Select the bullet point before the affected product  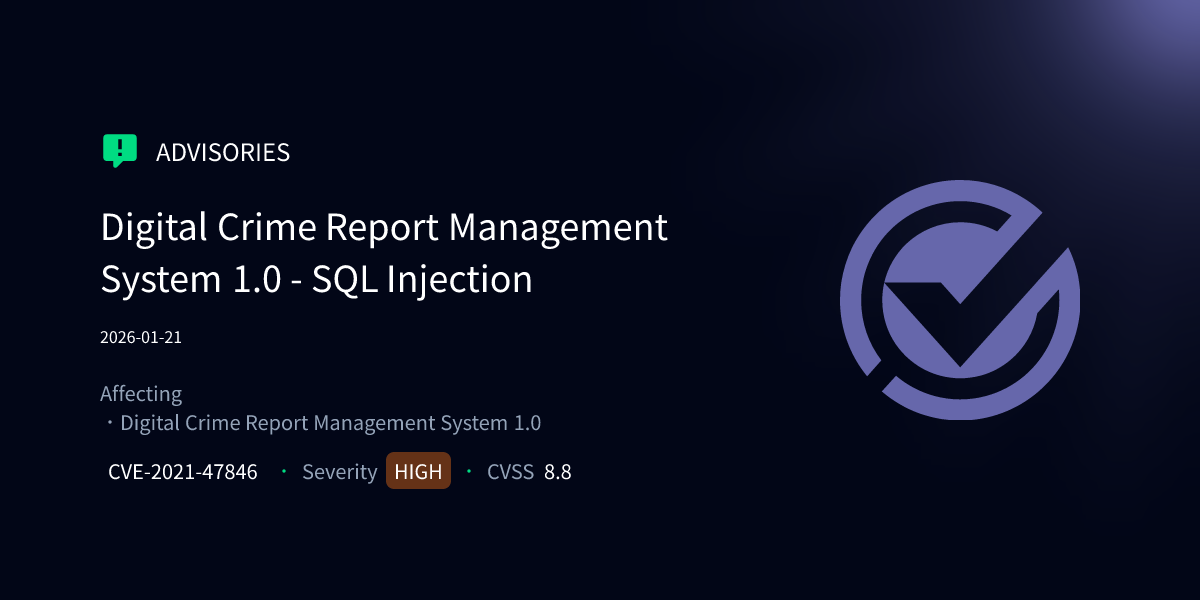click(108, 423)
